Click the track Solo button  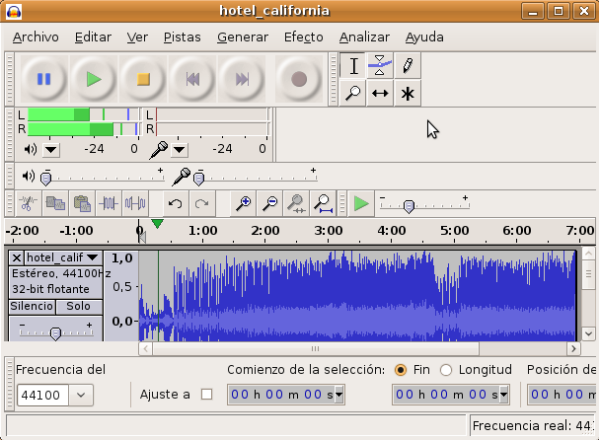(78, 306)
